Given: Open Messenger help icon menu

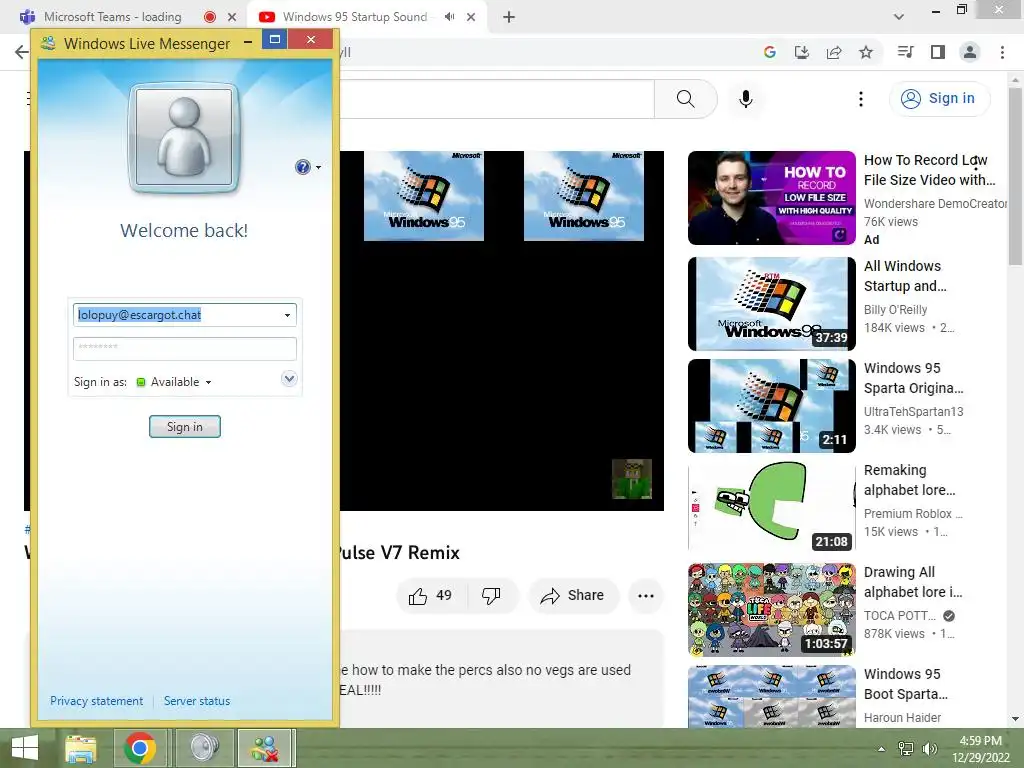Looking at the screenshot, I should point(308,167).
